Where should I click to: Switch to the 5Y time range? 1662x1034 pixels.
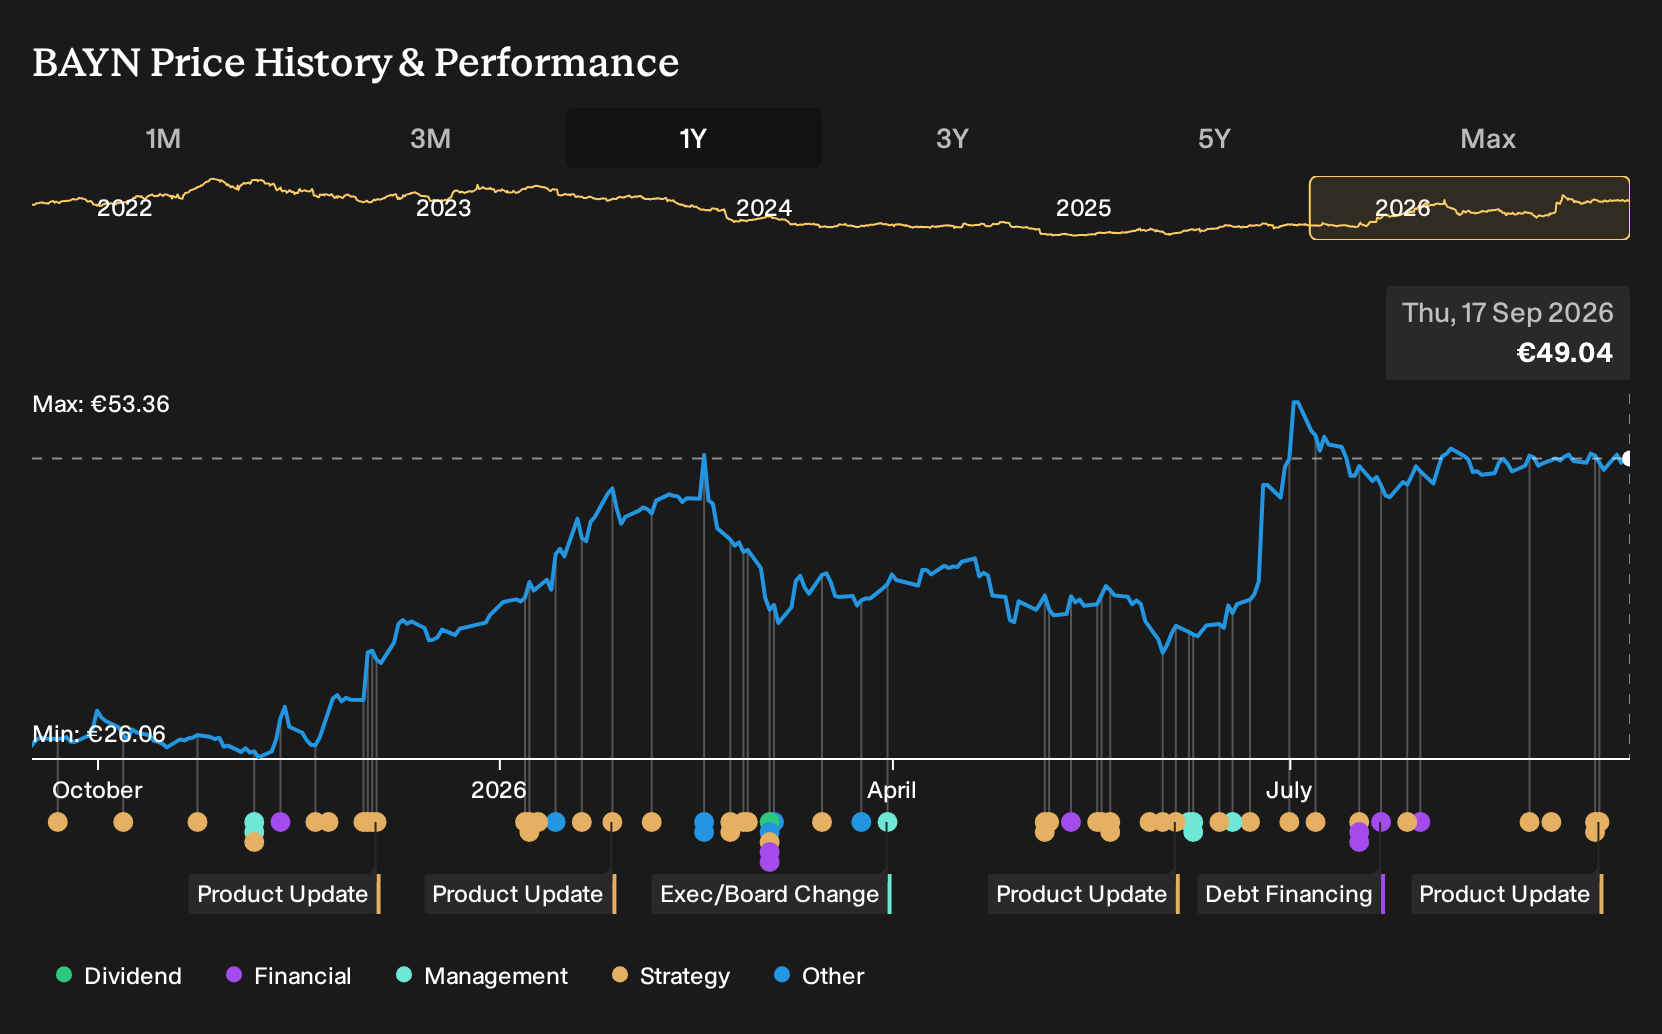coord(1214,138)
